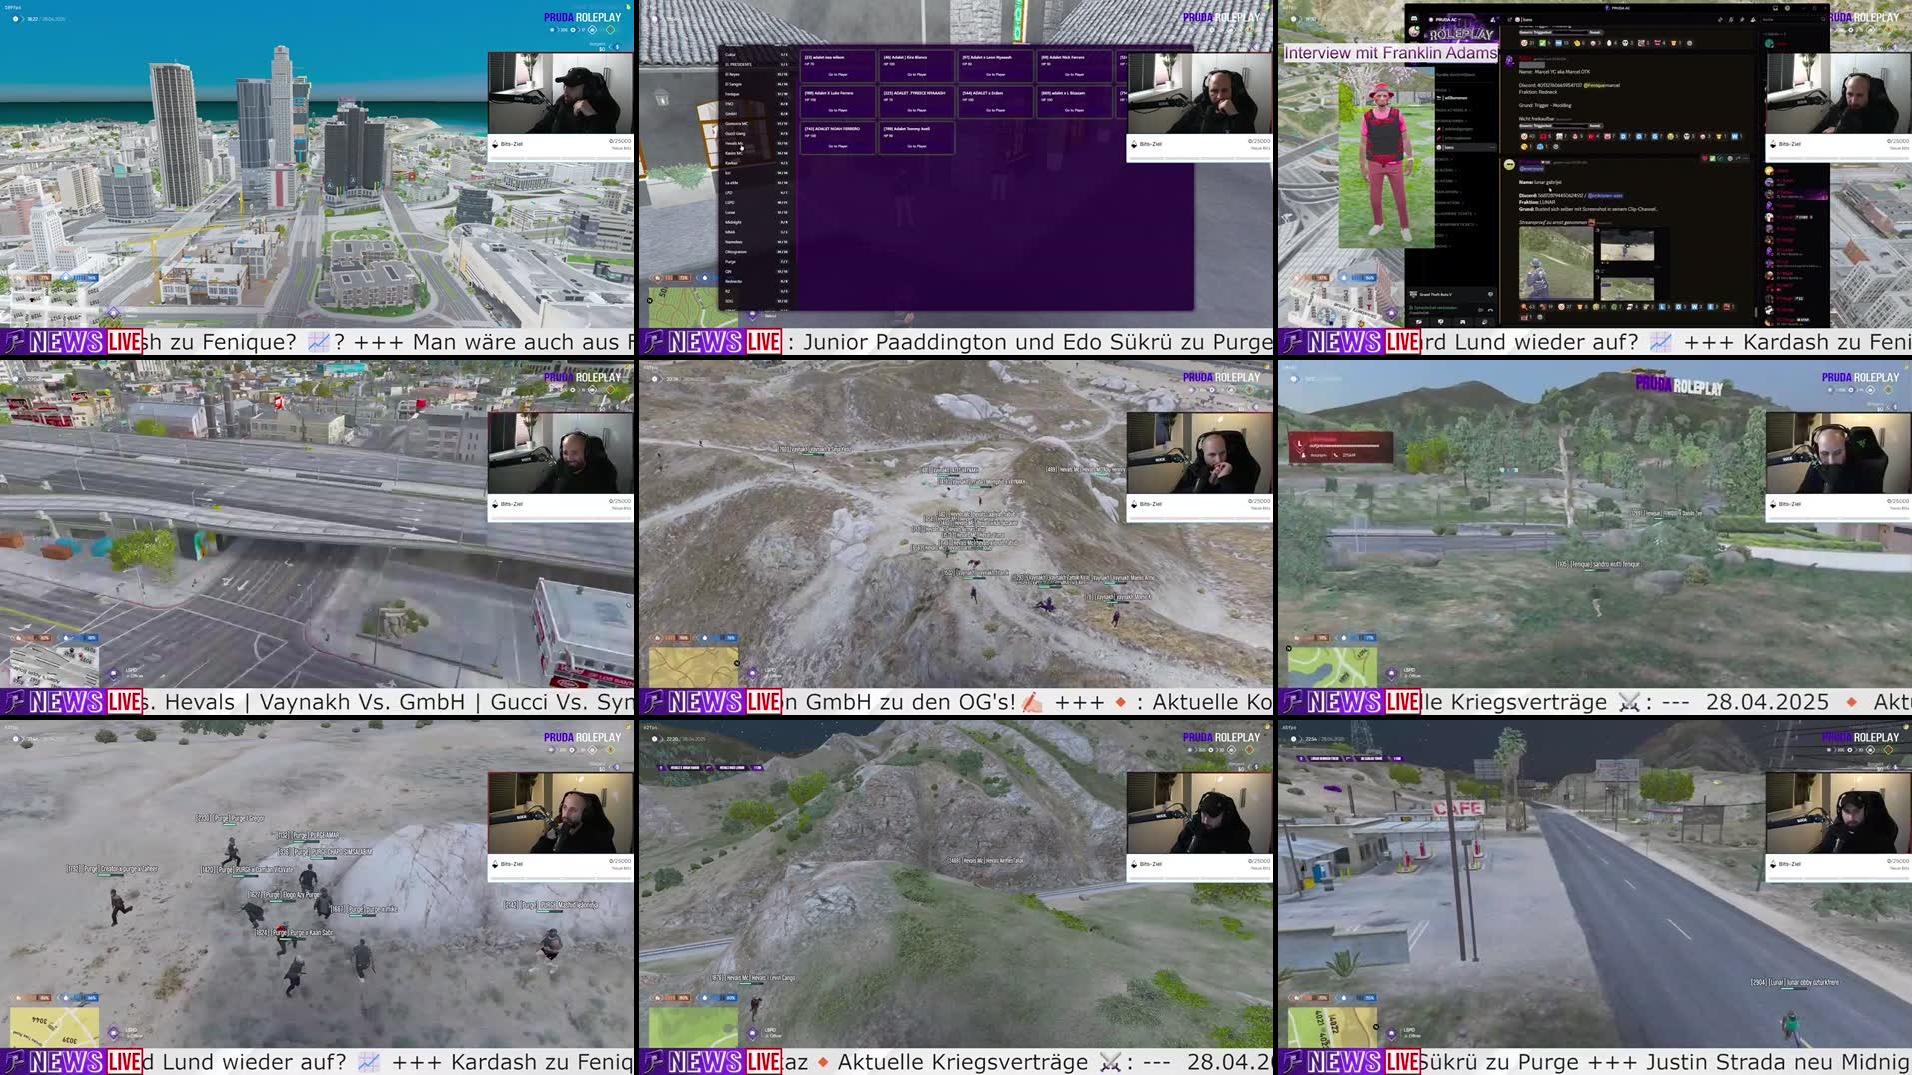Open the PRUDA AC server dropdown

tap(1446, 20)
